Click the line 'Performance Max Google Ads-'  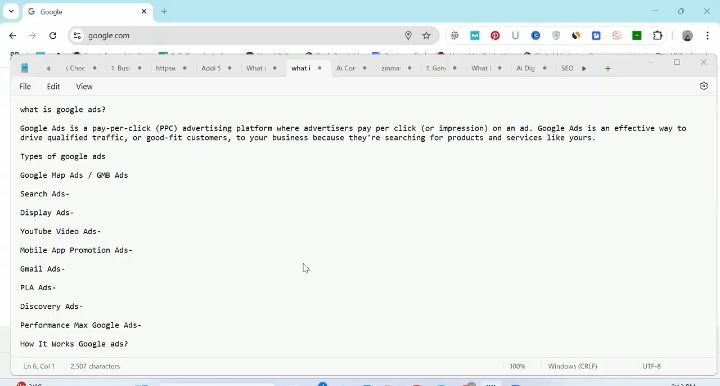81,325
